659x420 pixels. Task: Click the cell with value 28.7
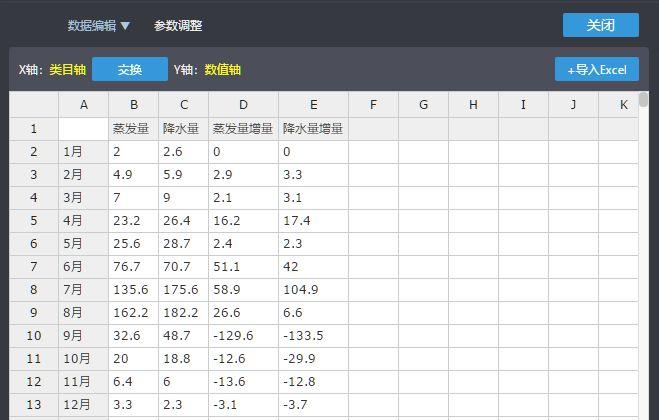pyautogui.click(x=184, y=243)
